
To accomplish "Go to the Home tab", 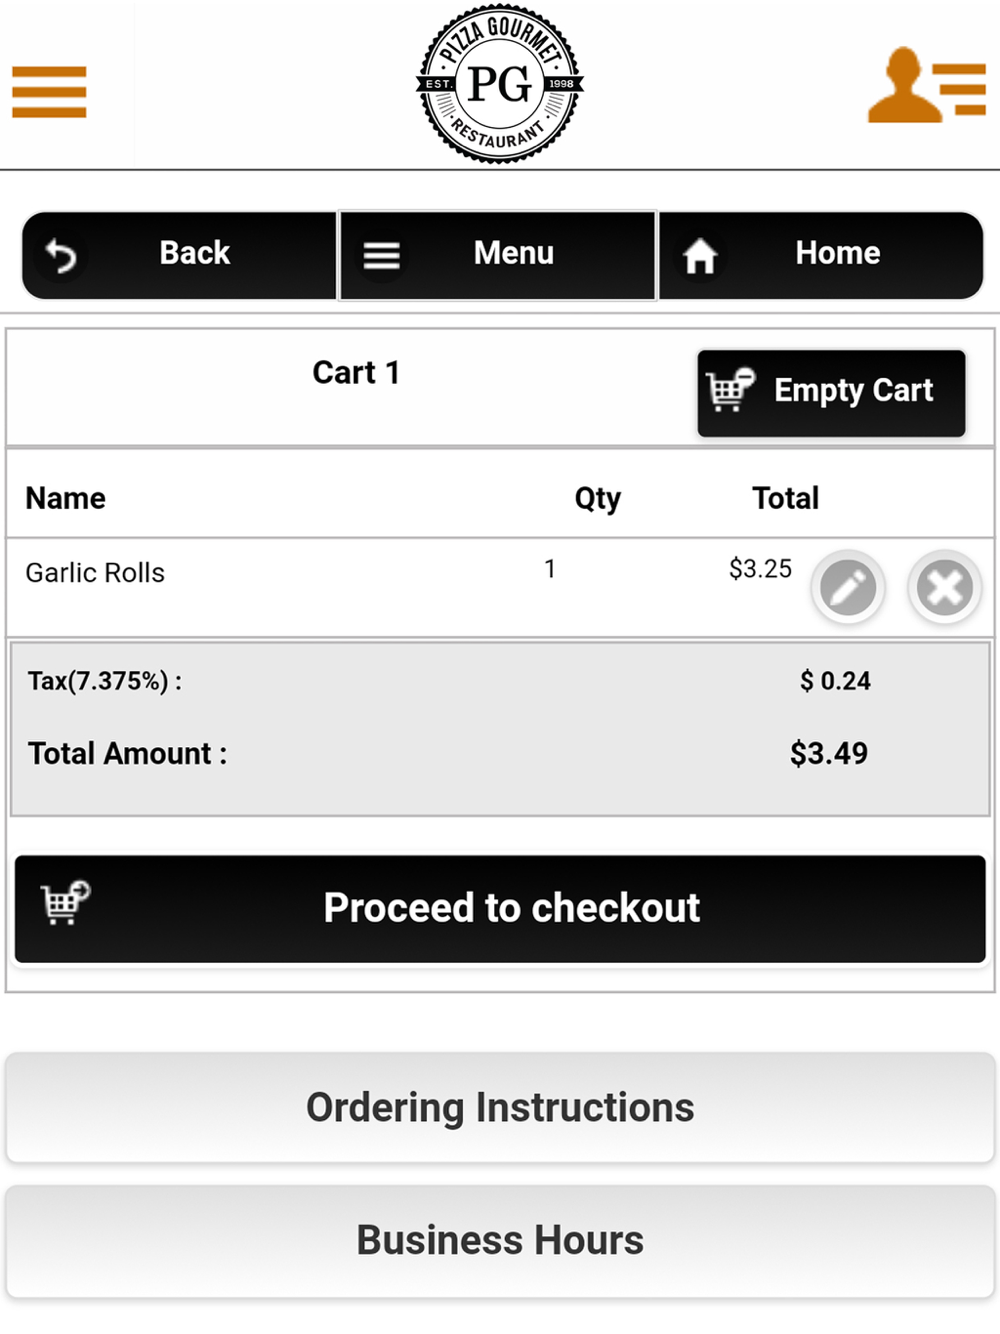I will coord(821,255).
